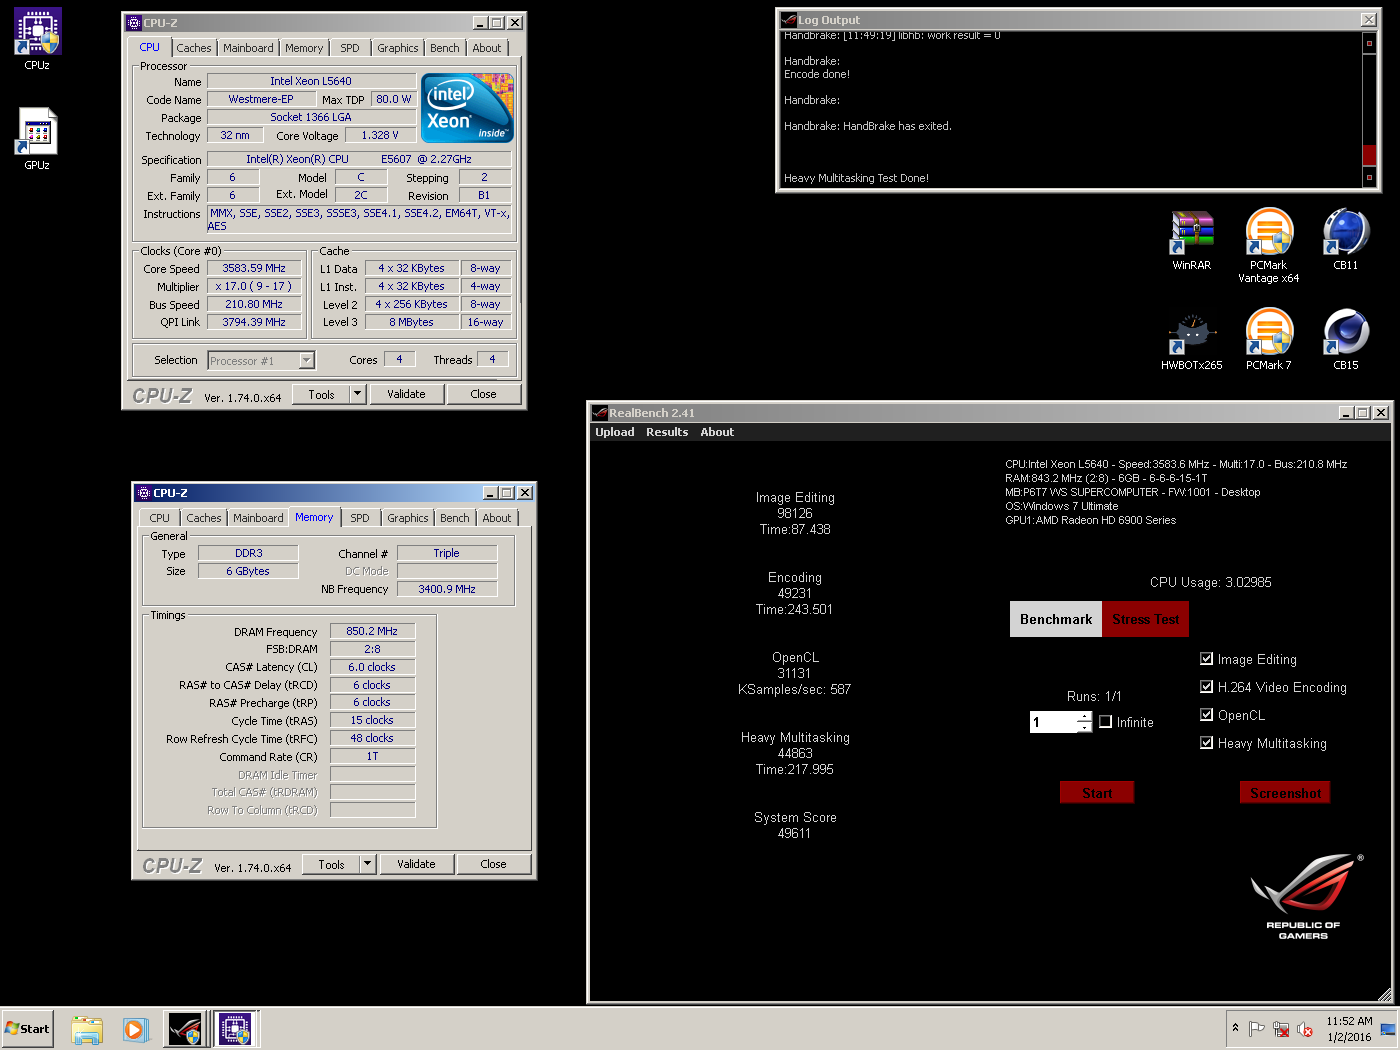Screen dimensions: 1400x1050
Task: Uncheck the OpenCL test checkbox
Action: coord(1206,715)
